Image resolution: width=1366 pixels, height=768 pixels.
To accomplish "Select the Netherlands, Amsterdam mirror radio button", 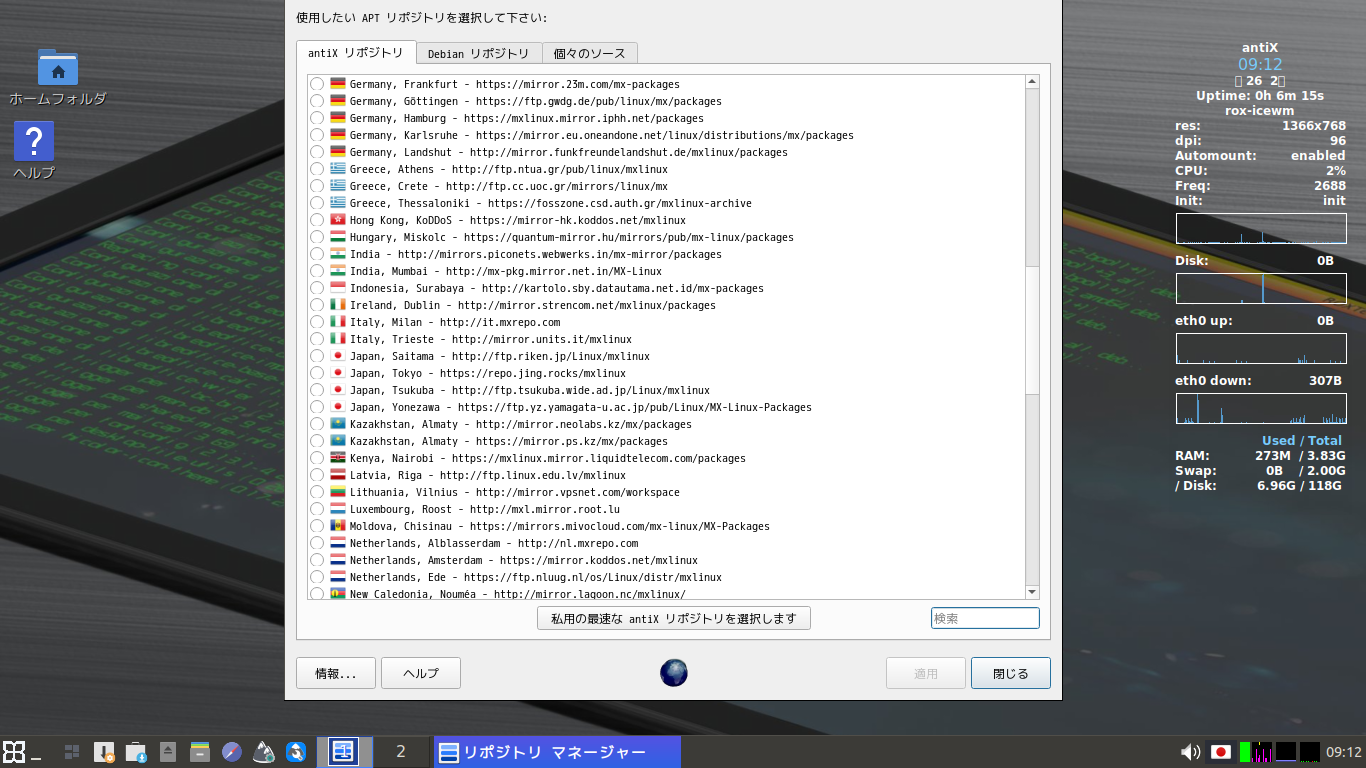I will pyautogui.click(x=317, y=560).
